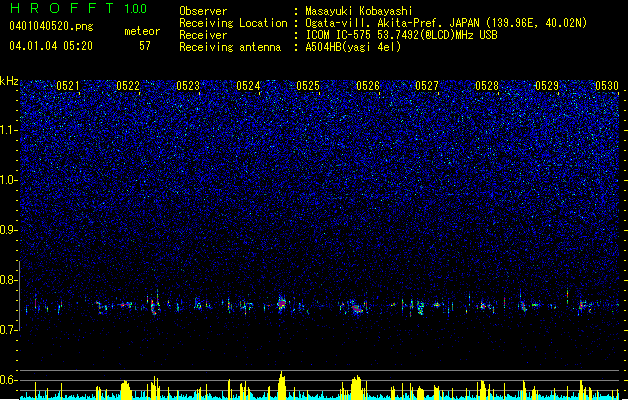The height and width of the screenshot is (400, 629).
Task: Click the ICOM IC-575 receiver text
Action: coord(401,35)
